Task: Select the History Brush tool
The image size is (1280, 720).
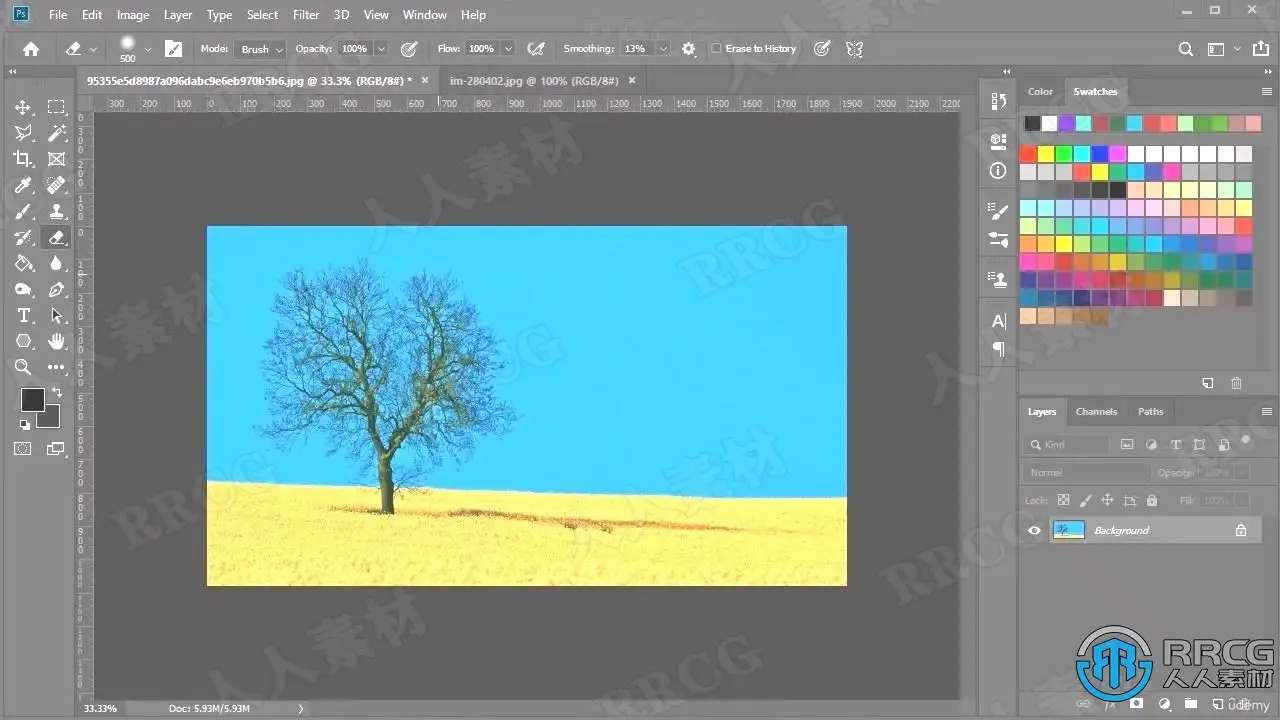Action: [x=23, y=237]
